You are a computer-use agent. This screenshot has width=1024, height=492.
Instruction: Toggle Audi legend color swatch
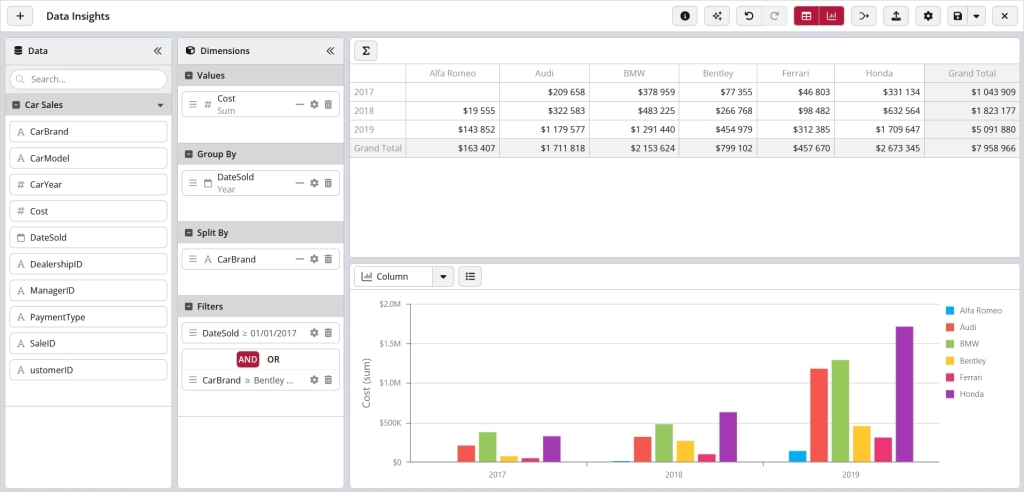(x=950, y=327)
